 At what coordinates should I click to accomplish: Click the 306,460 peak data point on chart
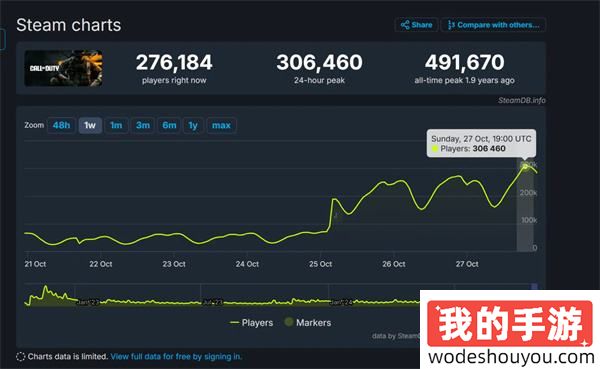[x=525, y=167]
